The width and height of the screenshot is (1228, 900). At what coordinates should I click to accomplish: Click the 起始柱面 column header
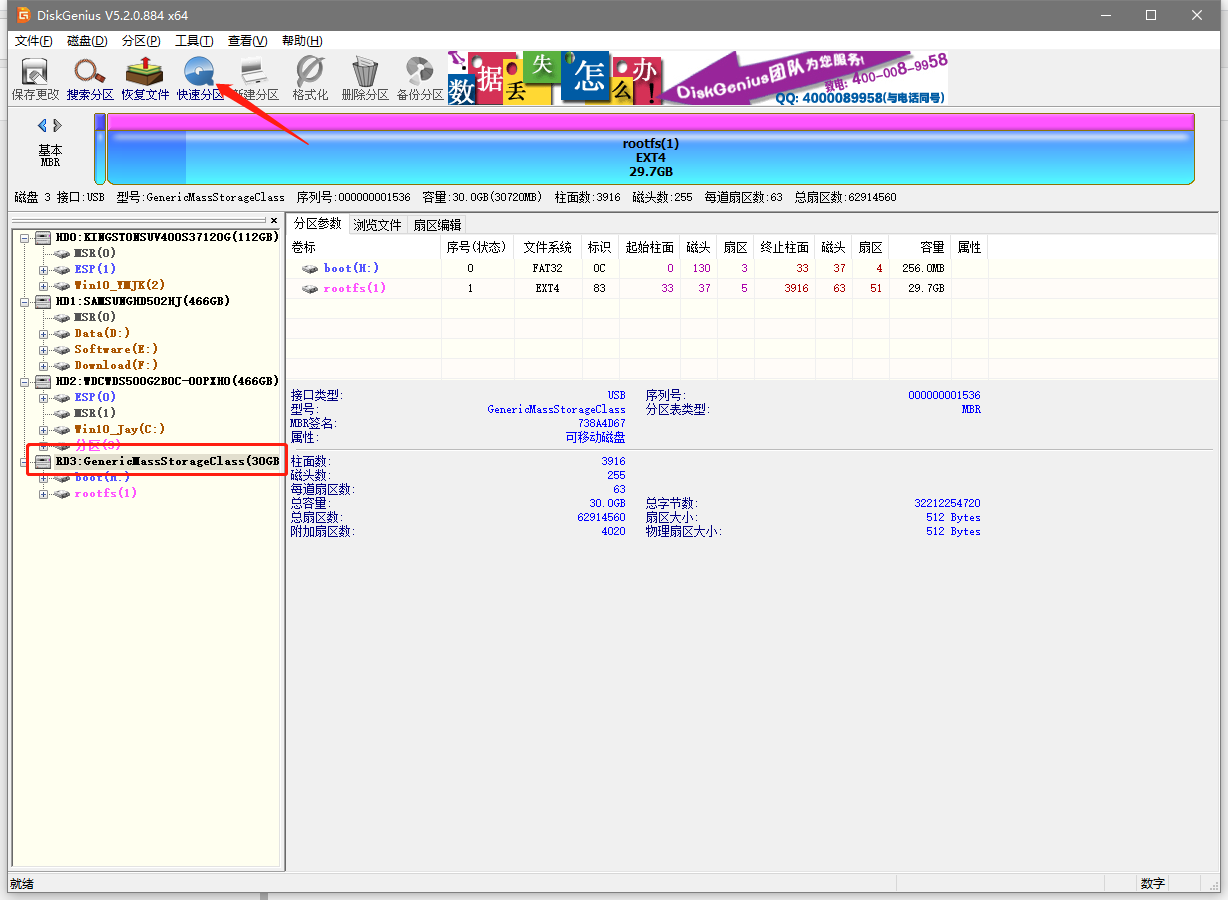649,247
